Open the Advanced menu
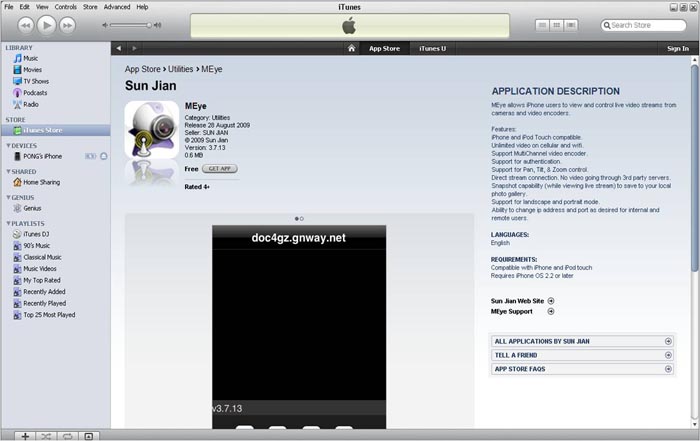 click(x=117, y=7)
